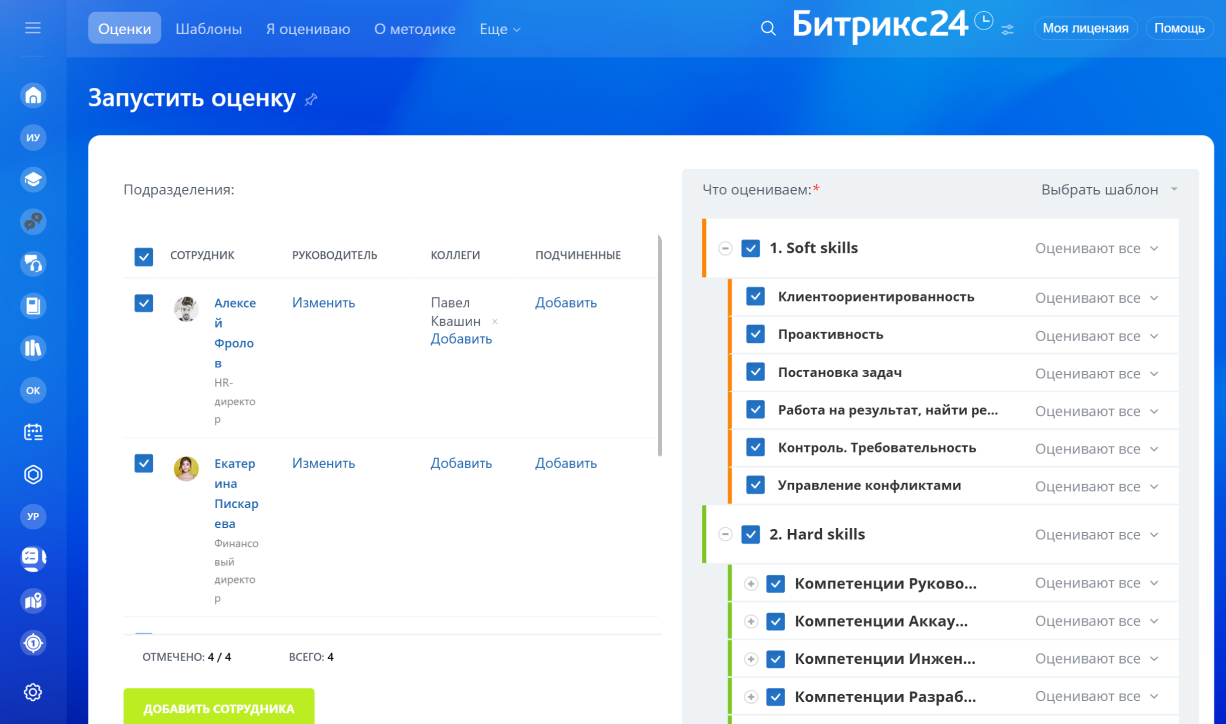Open the Я оцениваю tab
Image resolution: width=1226 pixels, height=724 pixels.
[x=308, y=29]
